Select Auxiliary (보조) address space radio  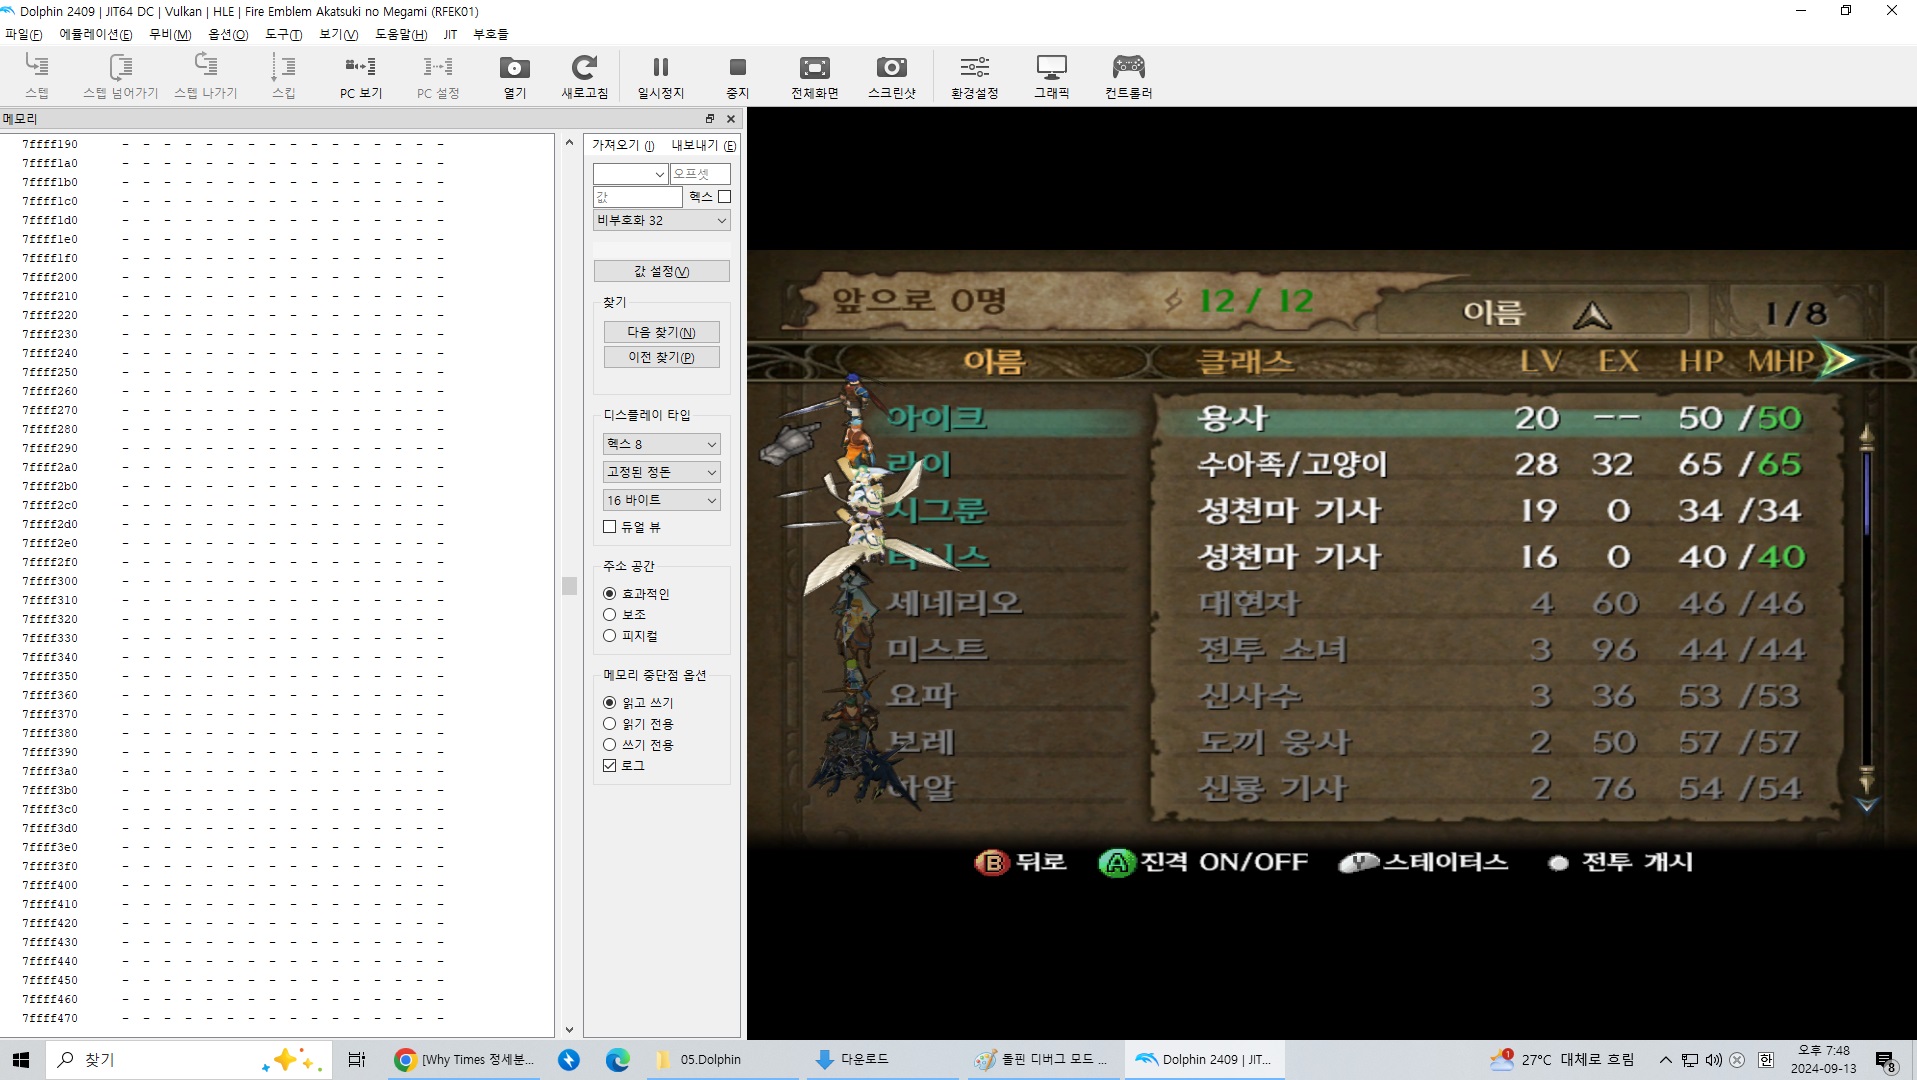click(609, 615)
